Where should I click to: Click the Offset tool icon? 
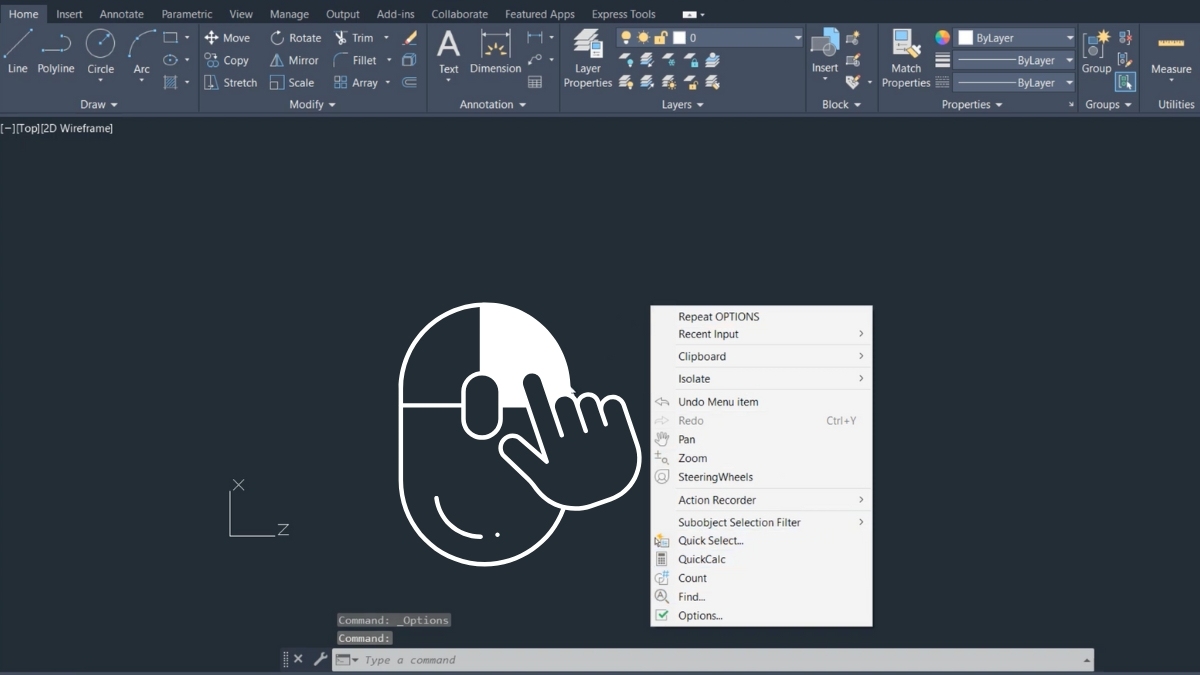(x=409, y=83)
